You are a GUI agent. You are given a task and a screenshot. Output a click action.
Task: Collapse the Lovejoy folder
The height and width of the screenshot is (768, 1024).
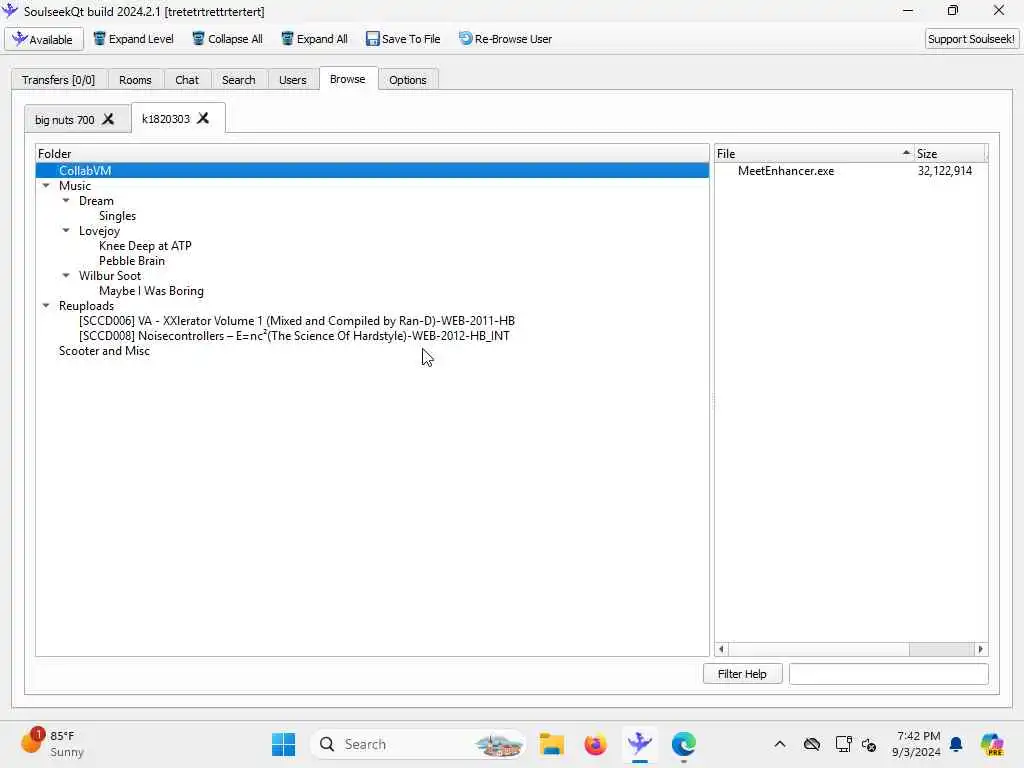66,231
